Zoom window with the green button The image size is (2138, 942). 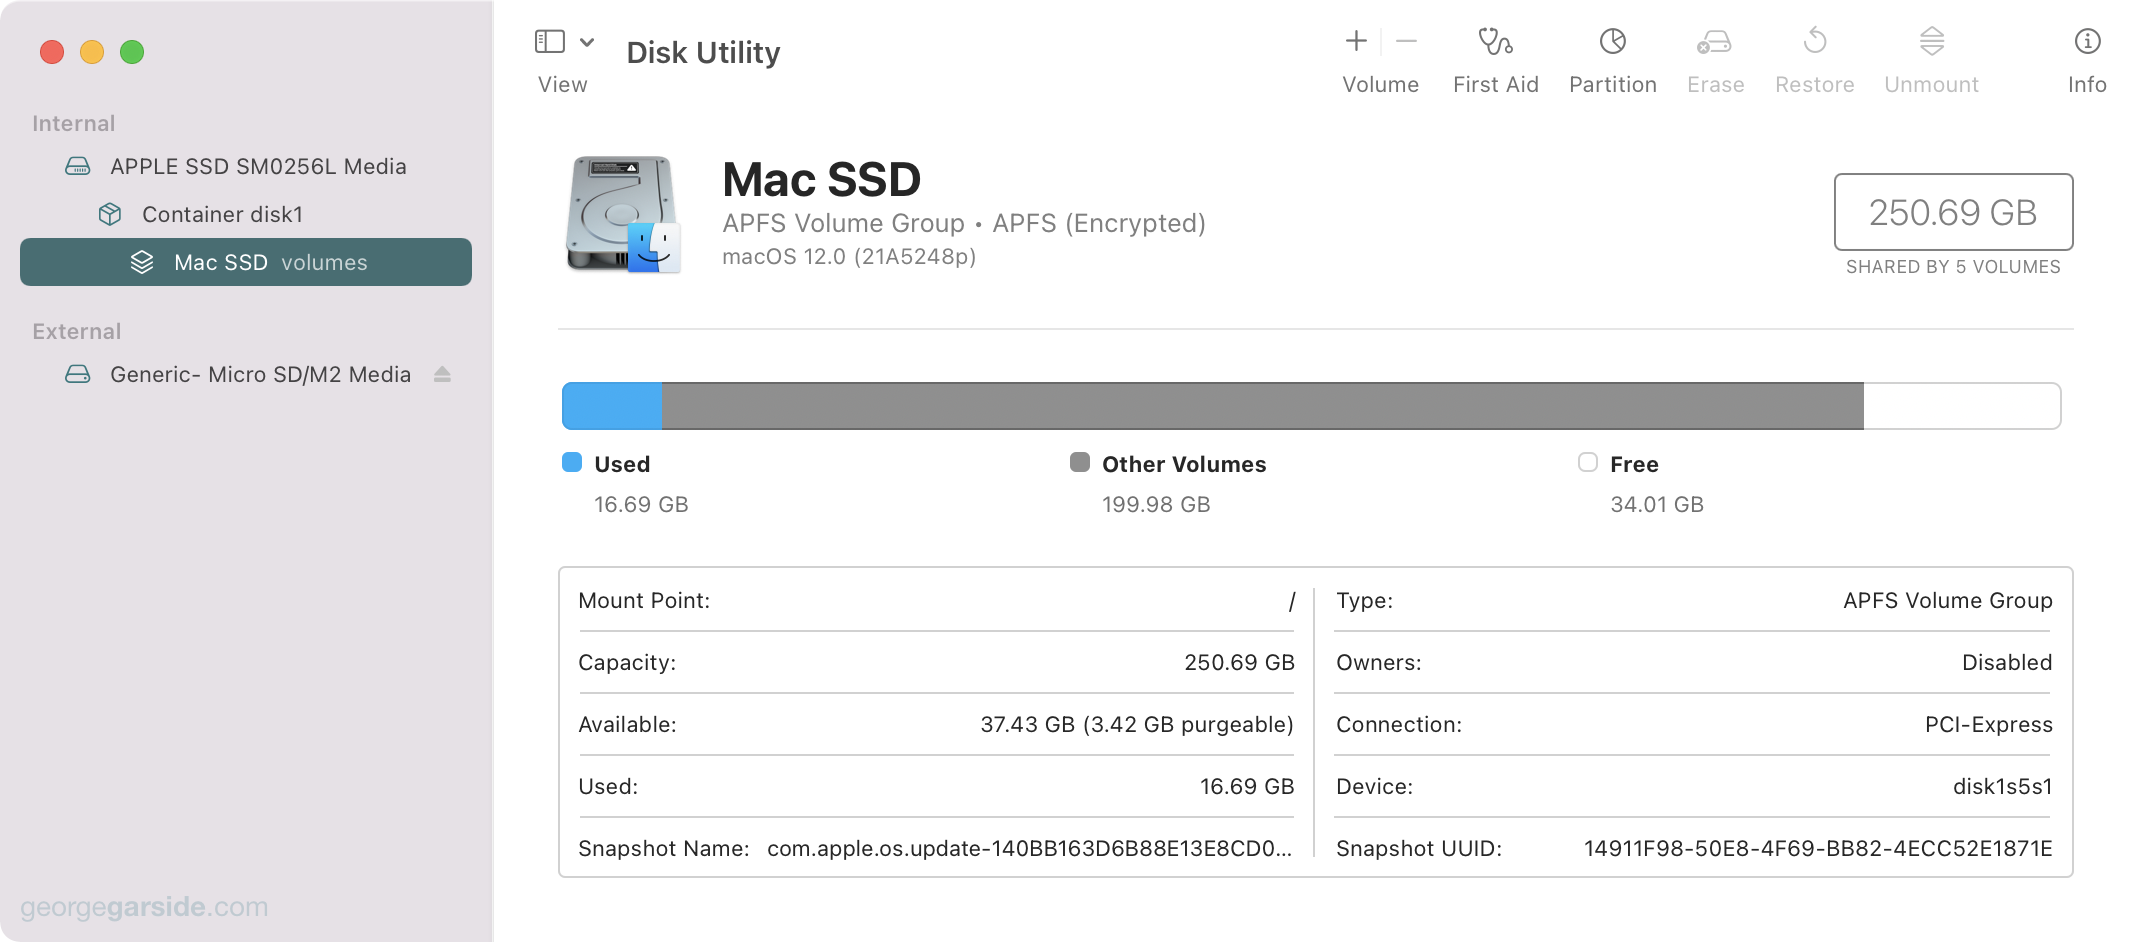pyautogui.click(x=132, y=52)
